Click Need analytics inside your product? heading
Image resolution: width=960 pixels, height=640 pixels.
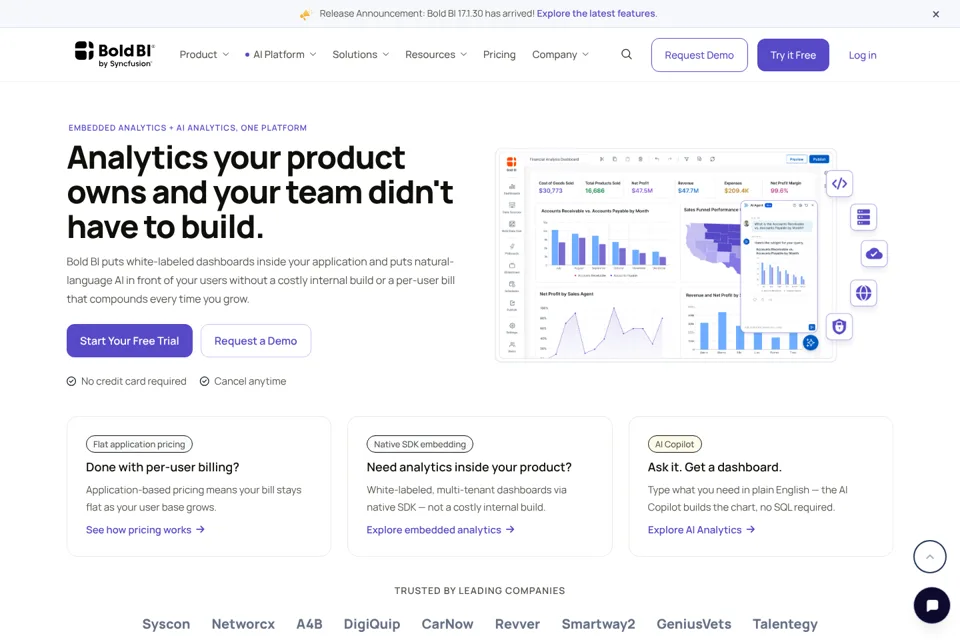[x=469, y=467]
